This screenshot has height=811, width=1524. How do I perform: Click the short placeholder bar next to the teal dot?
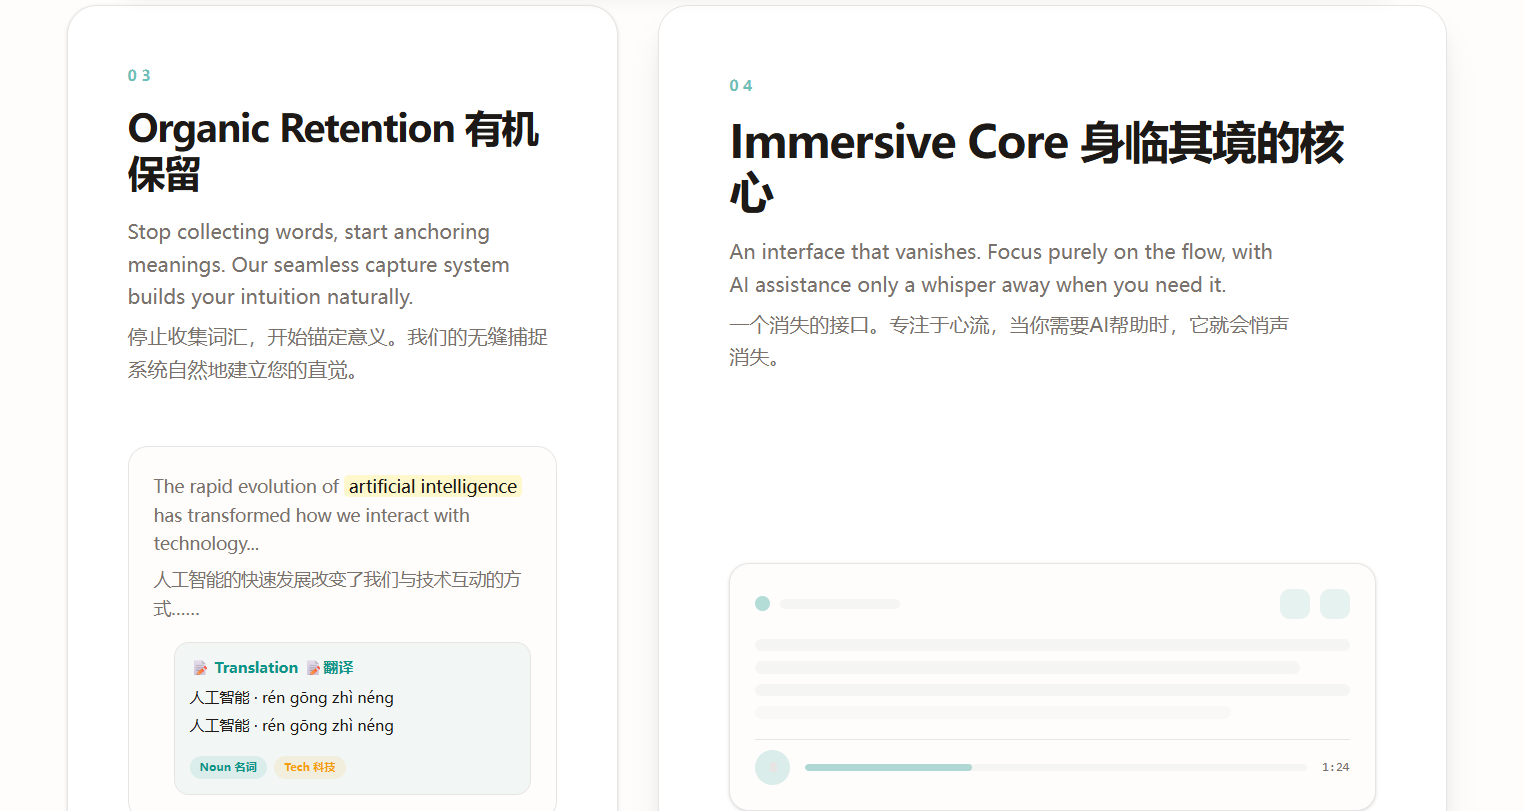coord(840,604)
